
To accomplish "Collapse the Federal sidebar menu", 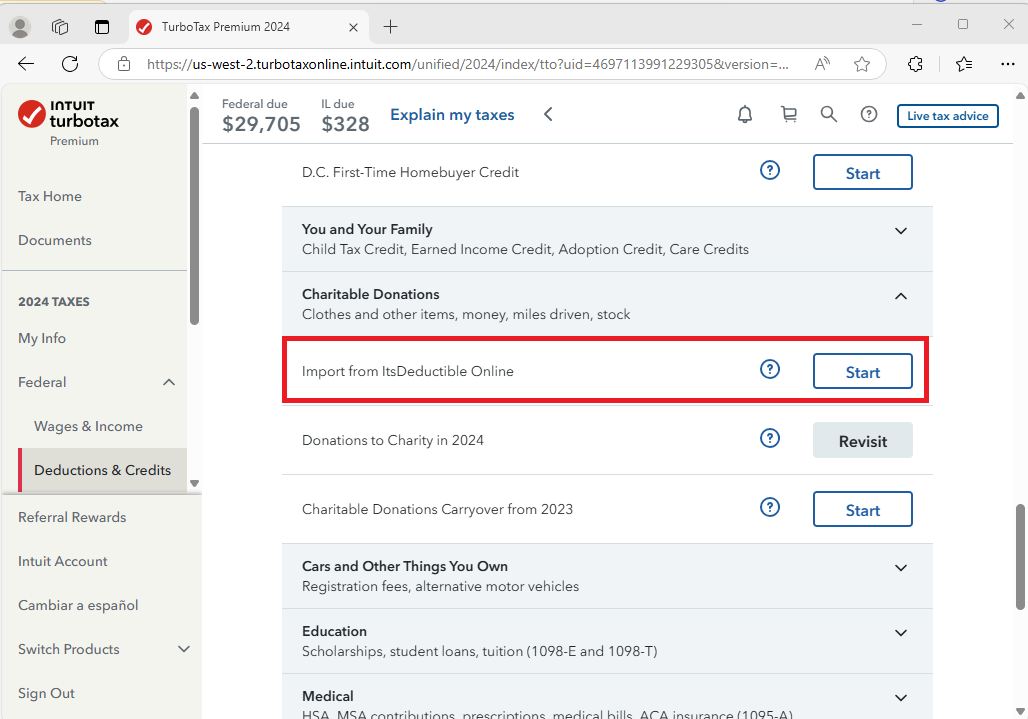I will [168, 382].
